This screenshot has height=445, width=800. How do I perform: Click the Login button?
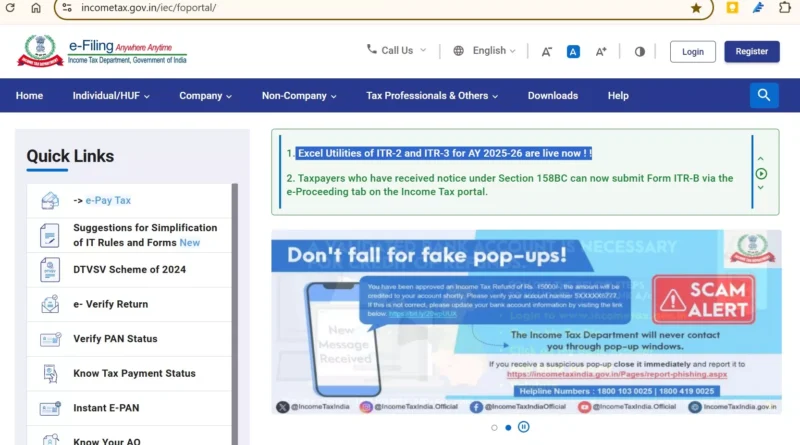pos(692,51)
